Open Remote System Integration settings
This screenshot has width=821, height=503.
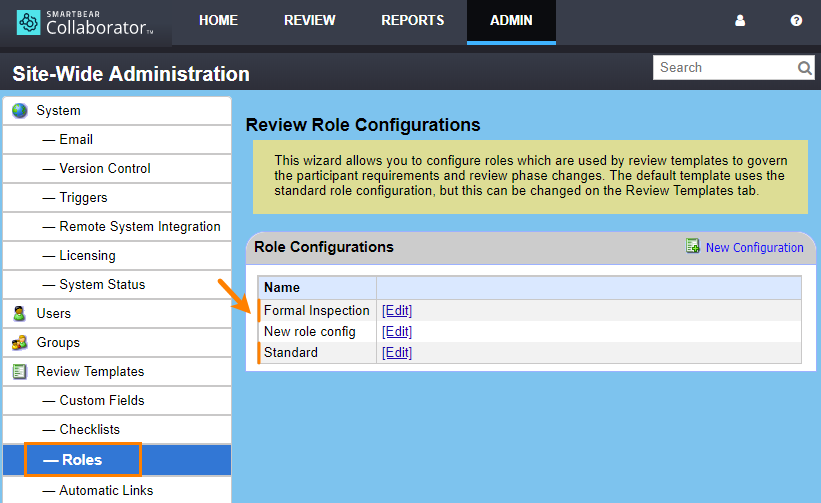point(139,227)
